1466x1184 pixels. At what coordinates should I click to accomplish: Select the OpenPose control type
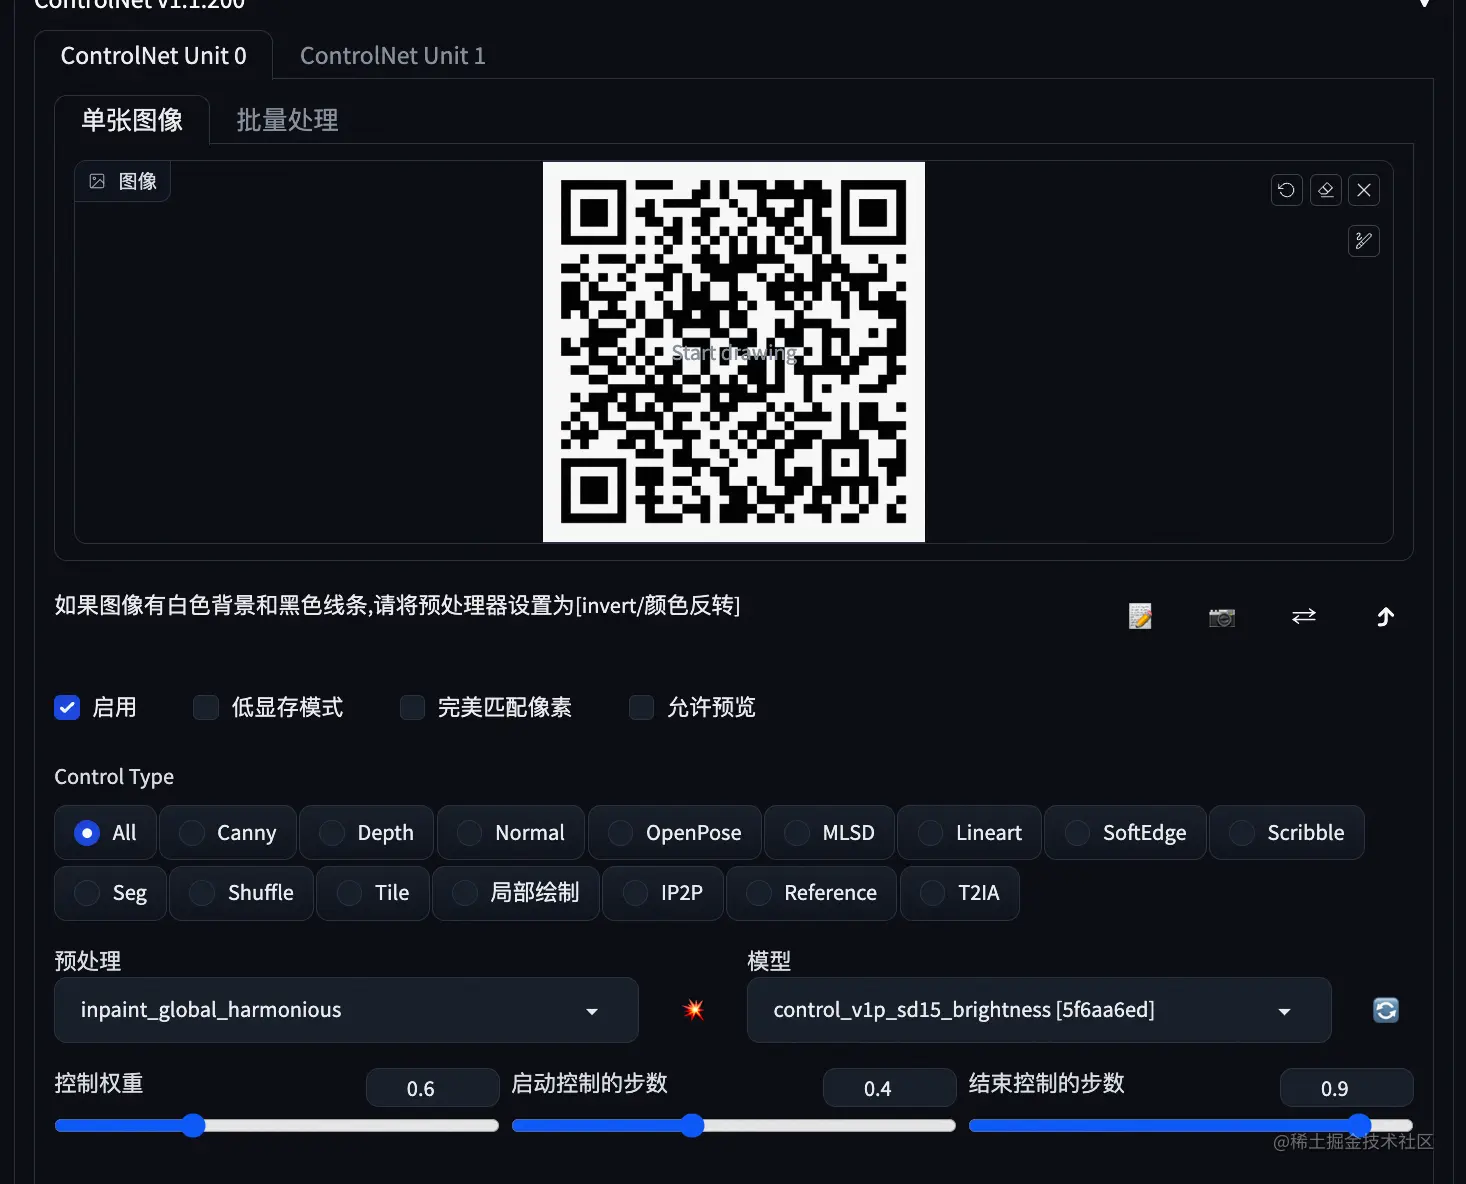coord(675,833)
